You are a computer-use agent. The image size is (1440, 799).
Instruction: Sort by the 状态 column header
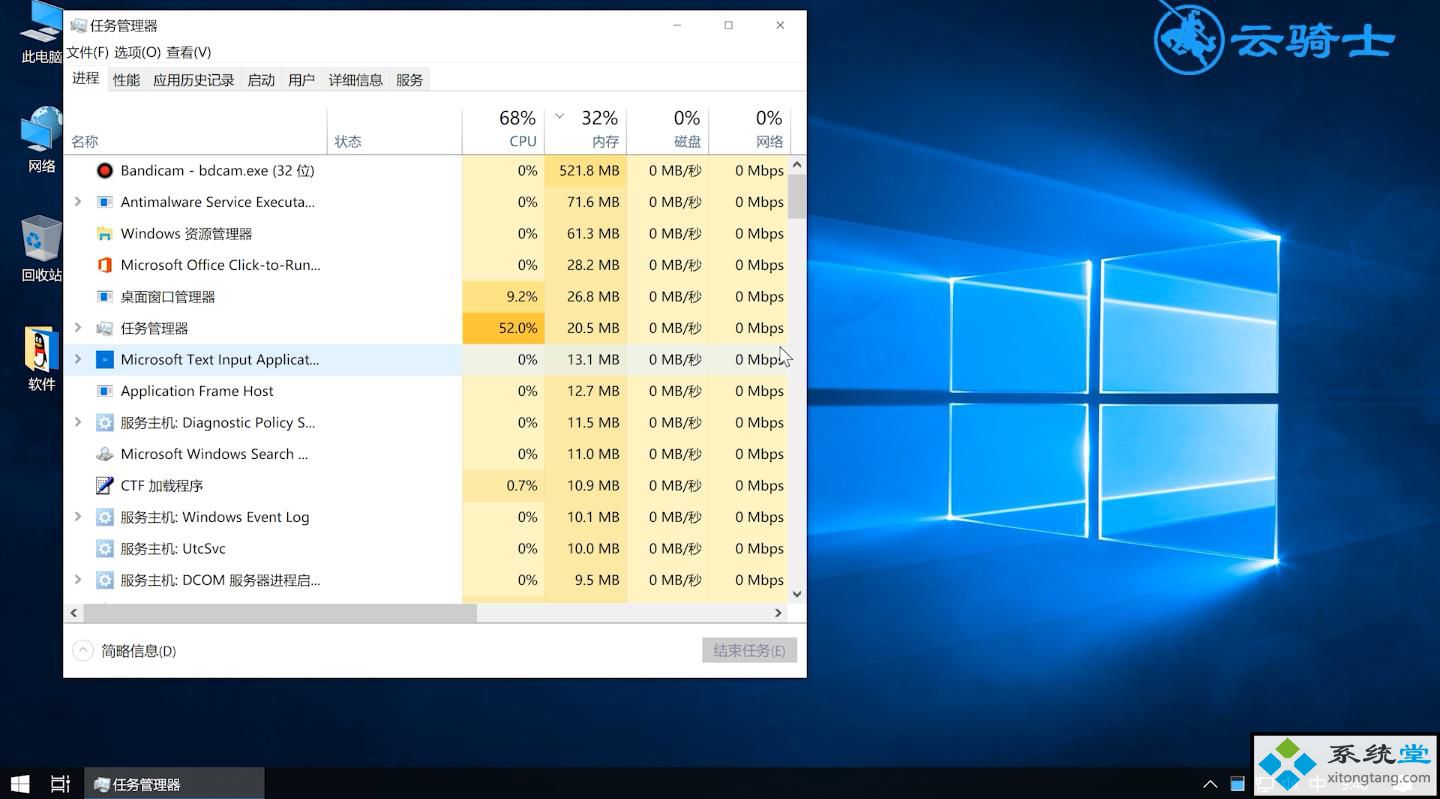coord(395,131)
